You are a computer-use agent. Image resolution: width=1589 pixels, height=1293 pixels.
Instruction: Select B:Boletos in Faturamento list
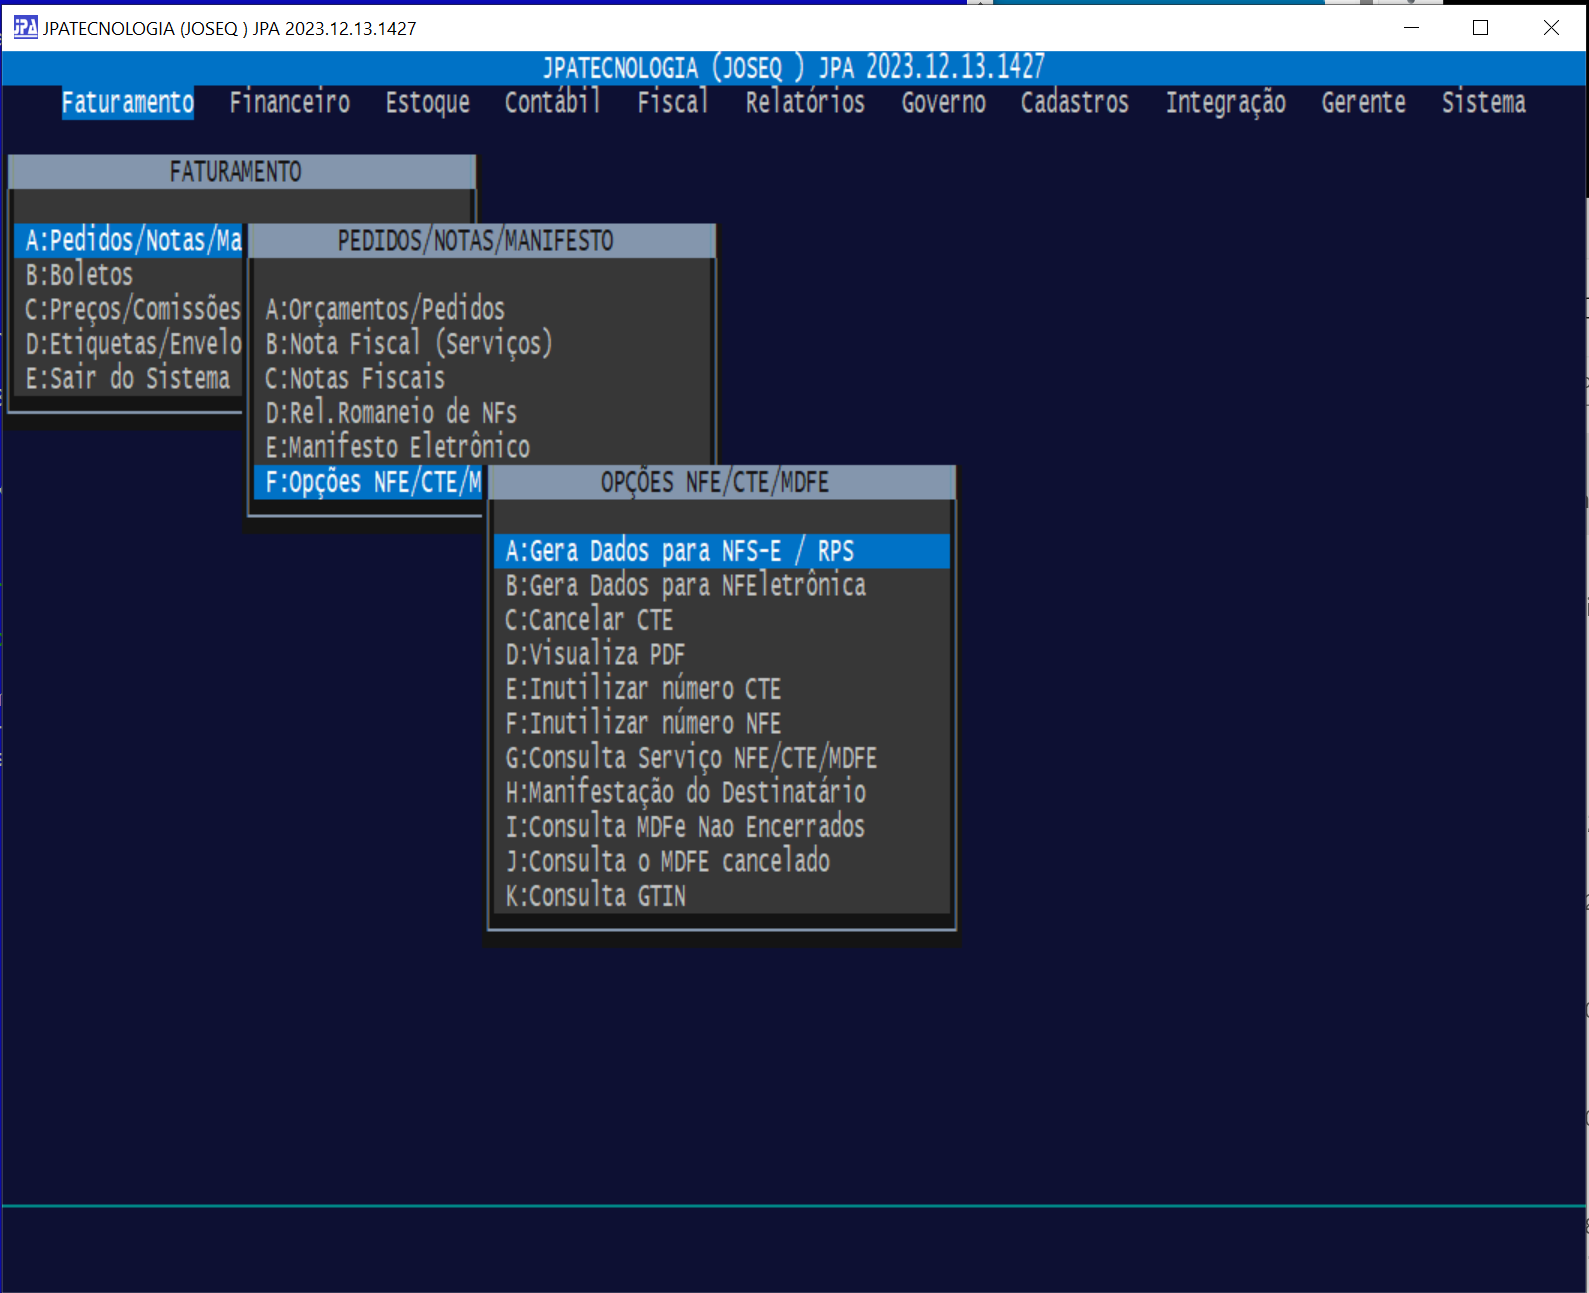pos(80,275)
